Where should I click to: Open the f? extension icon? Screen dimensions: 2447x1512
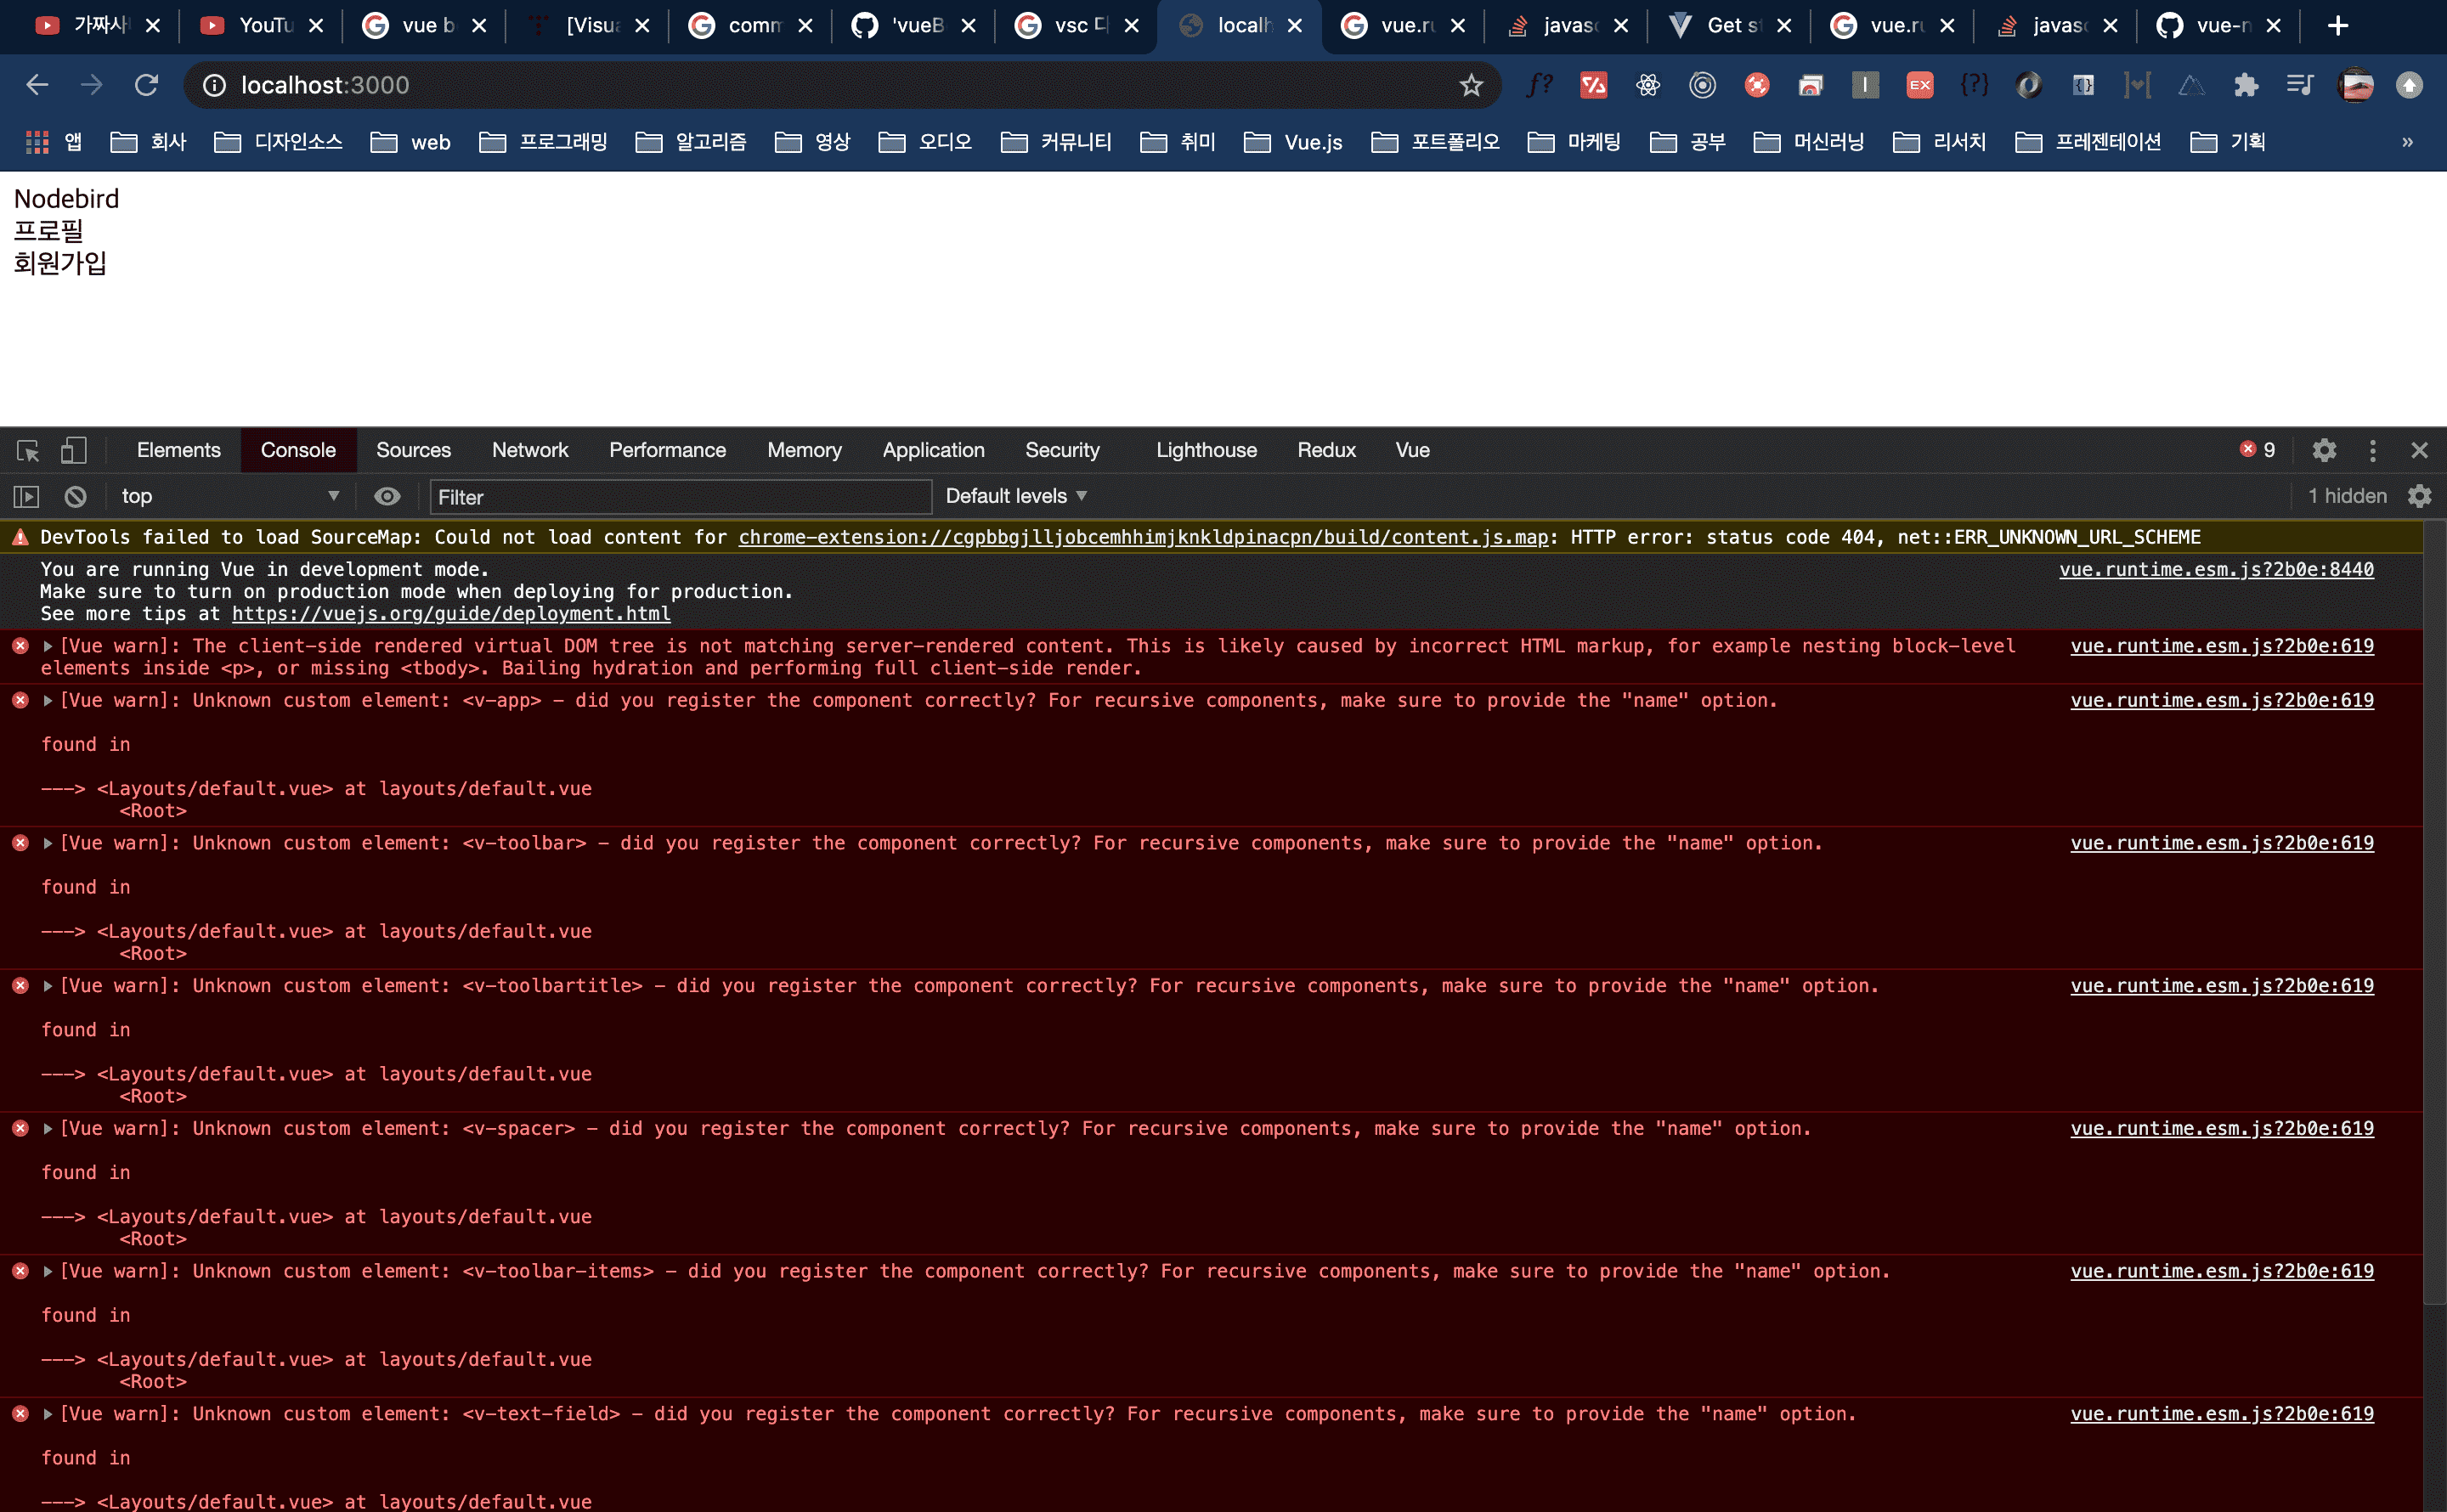[x=1539, y=85]
